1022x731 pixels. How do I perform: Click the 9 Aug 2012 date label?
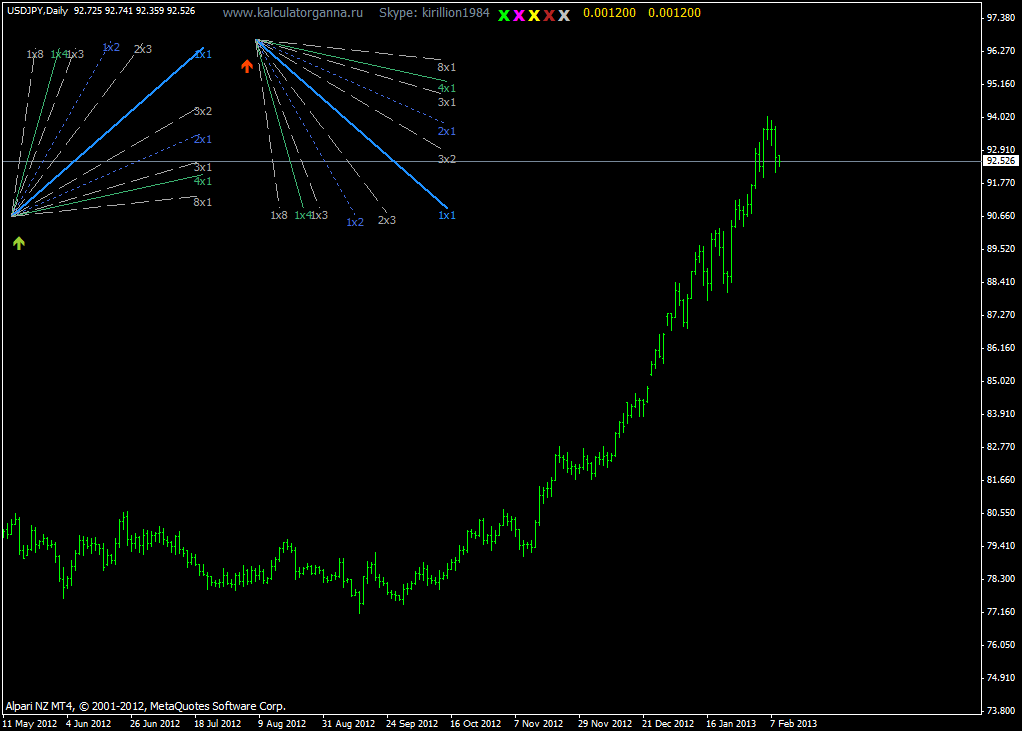(x=281, y=723)
